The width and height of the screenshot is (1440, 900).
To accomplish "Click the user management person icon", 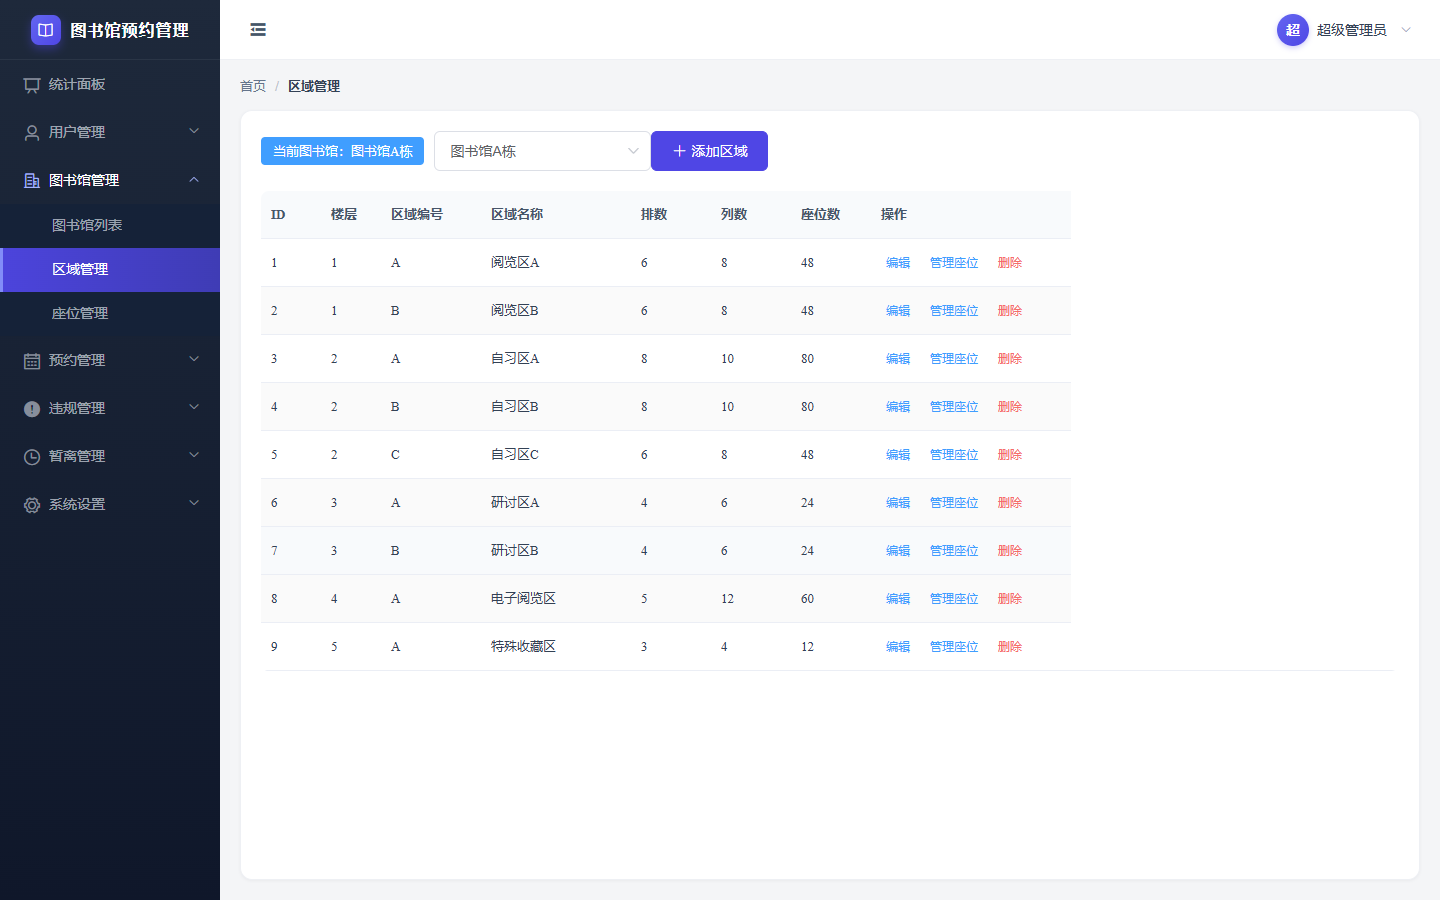I will (x=32, y=132).
